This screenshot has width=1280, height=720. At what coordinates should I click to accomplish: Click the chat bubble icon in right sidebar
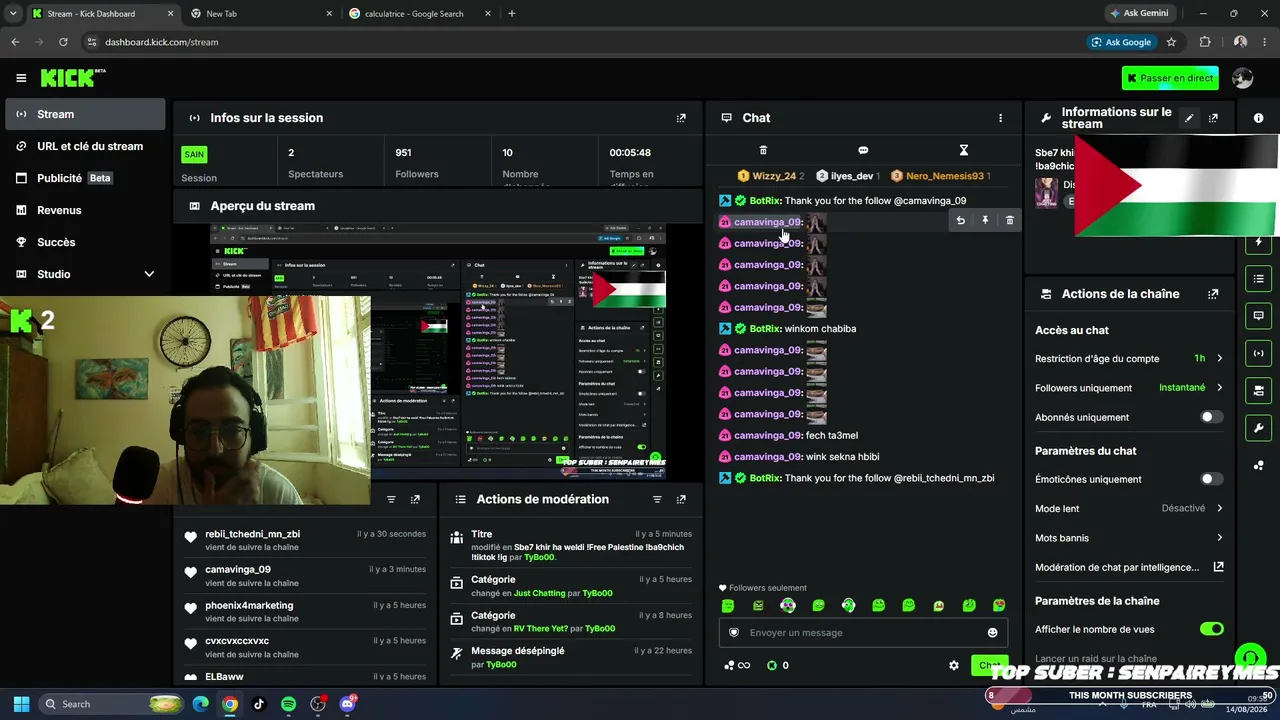click(1258, 316)
